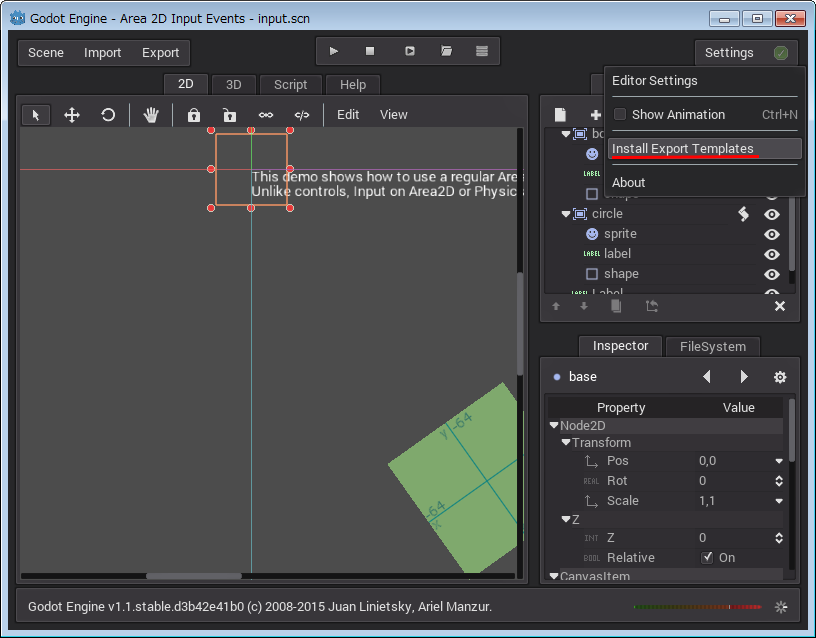
Task: Move node down in scene tree
Action: tap(584, 306)
